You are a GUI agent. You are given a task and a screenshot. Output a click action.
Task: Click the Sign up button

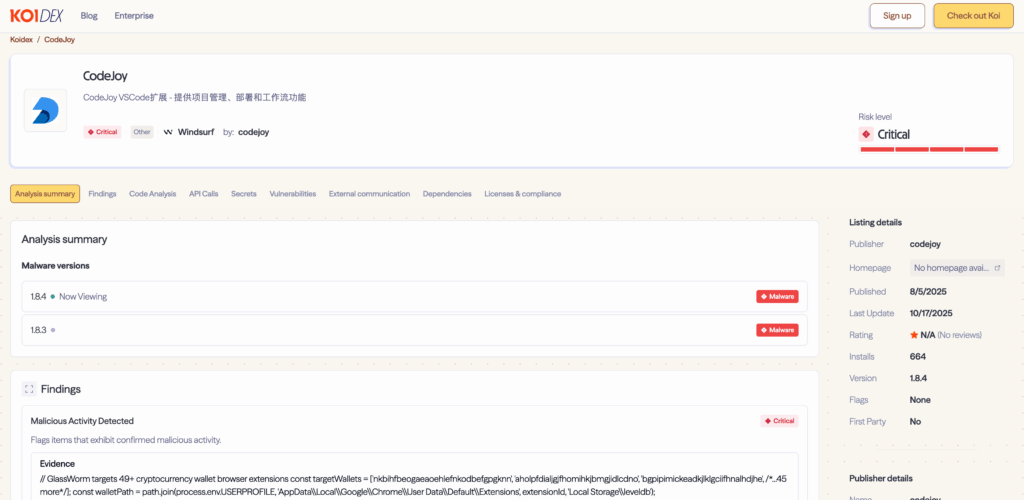point(897,16)
